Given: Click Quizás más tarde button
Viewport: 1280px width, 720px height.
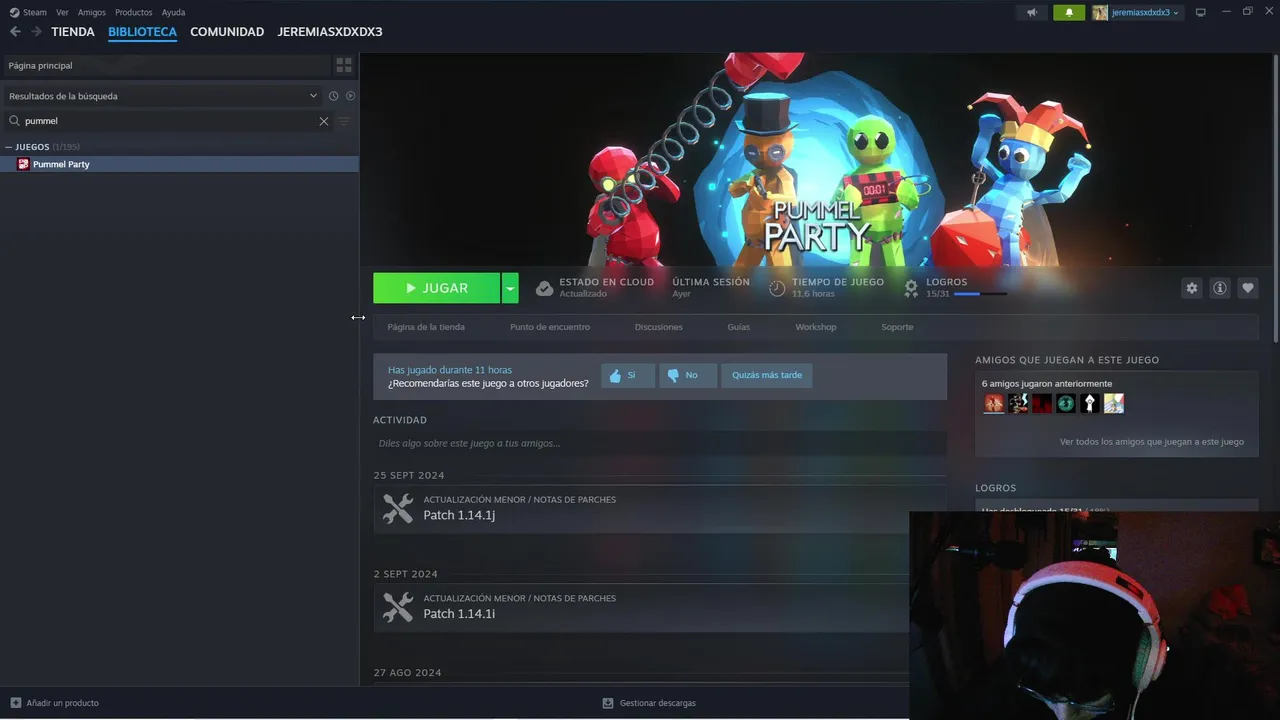Looking at the screenshot, I should [767, 375].
